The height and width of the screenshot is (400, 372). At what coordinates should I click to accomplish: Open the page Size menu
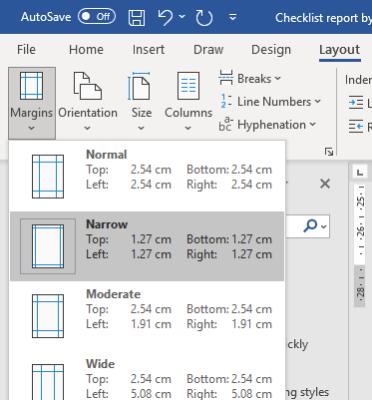tap(141, 103)
